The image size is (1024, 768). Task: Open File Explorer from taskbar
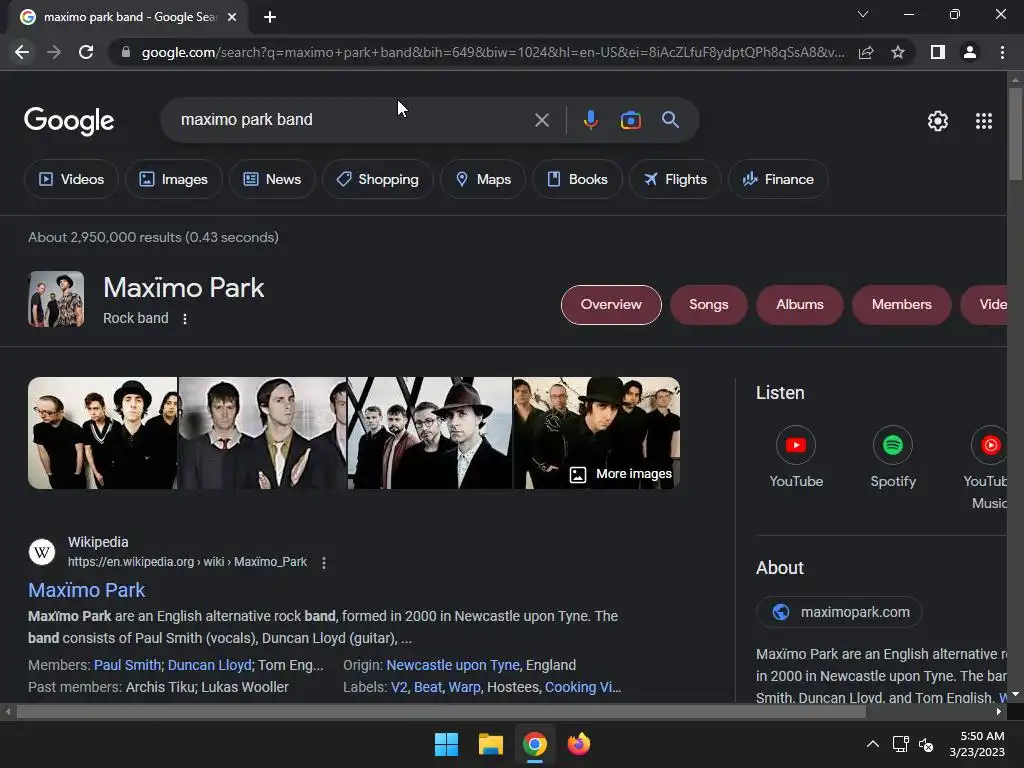pos(490,744)
